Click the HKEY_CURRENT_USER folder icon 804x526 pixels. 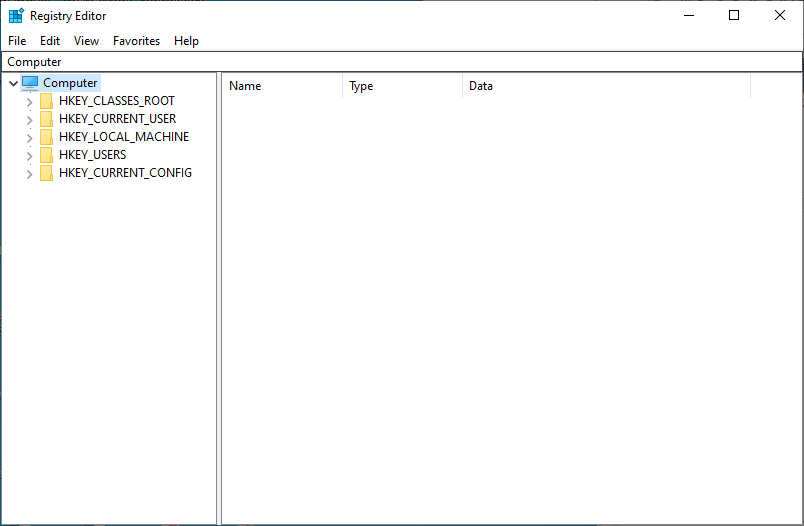coord(46,119)
